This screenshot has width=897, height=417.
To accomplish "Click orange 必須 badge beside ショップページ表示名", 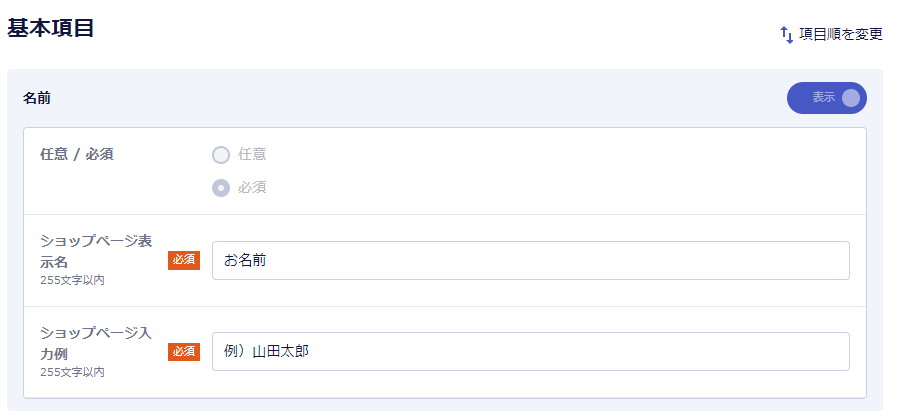I will pyautogui.click(x=184, y=261).
